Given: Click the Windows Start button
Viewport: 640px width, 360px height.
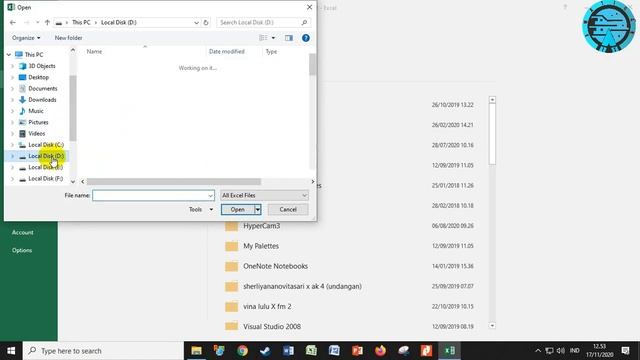Looking at the screenshot, I should pos(11,351).
